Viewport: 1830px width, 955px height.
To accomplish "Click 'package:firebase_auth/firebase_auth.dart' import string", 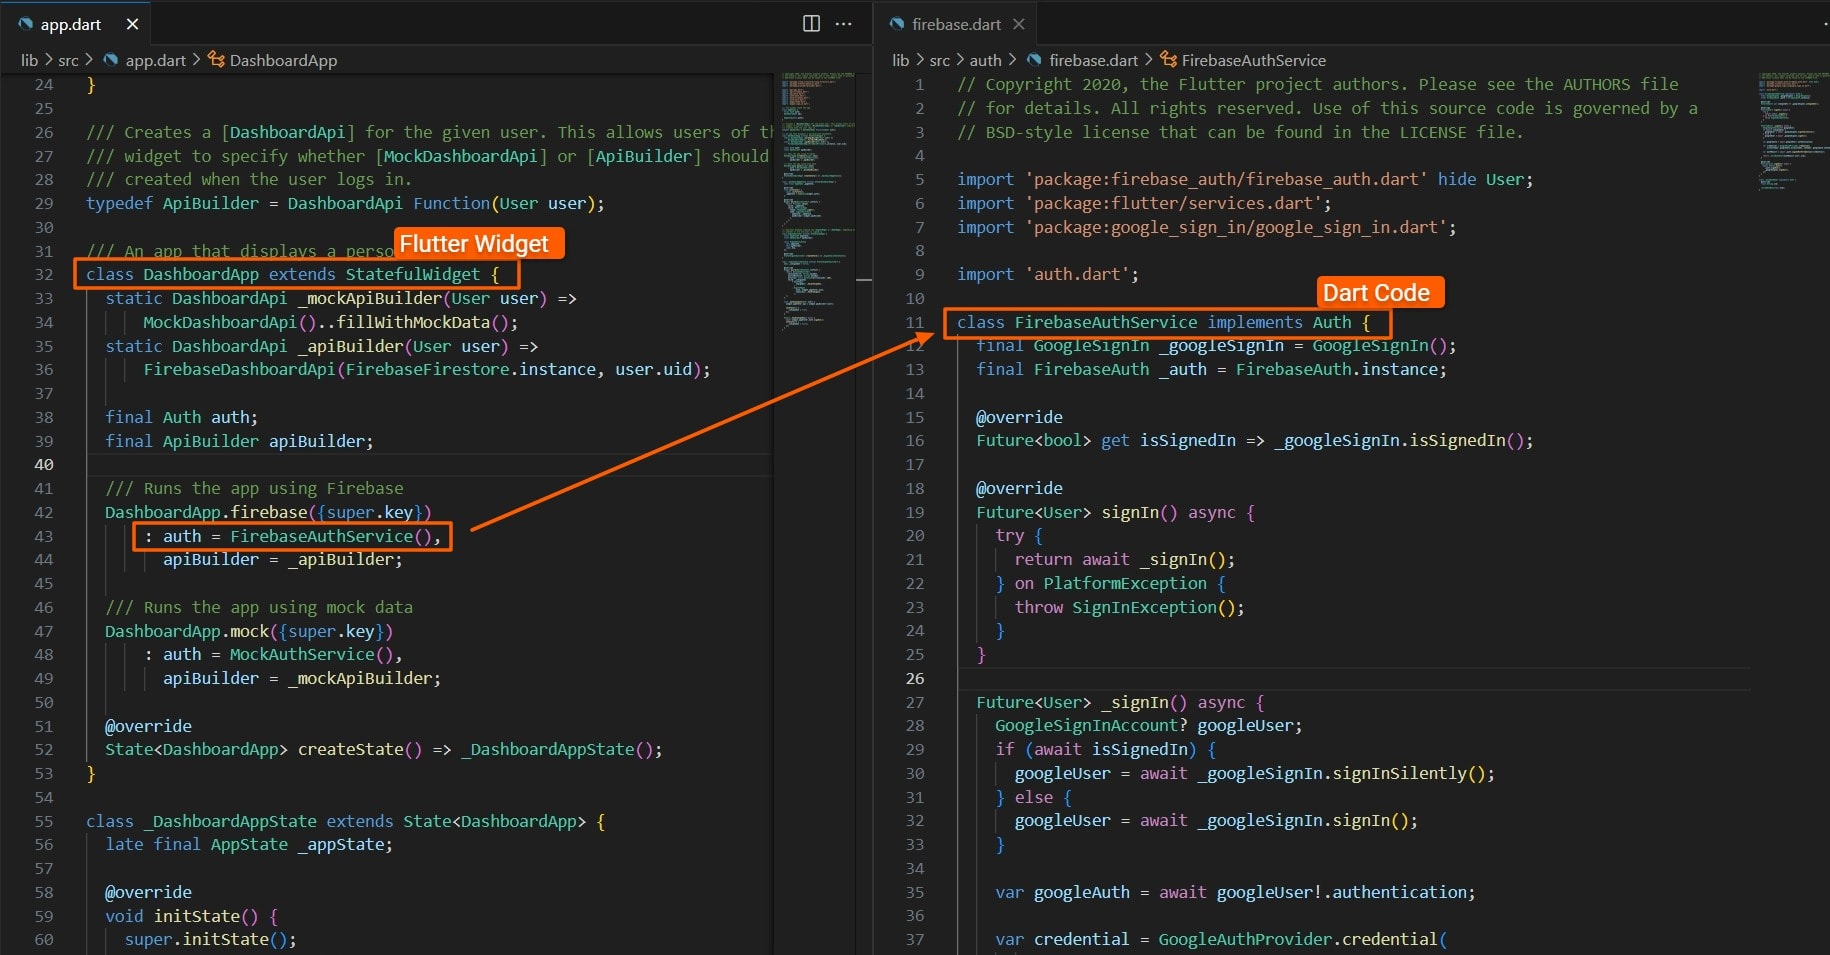I will pyautogui.click(x=1226, y=179).
